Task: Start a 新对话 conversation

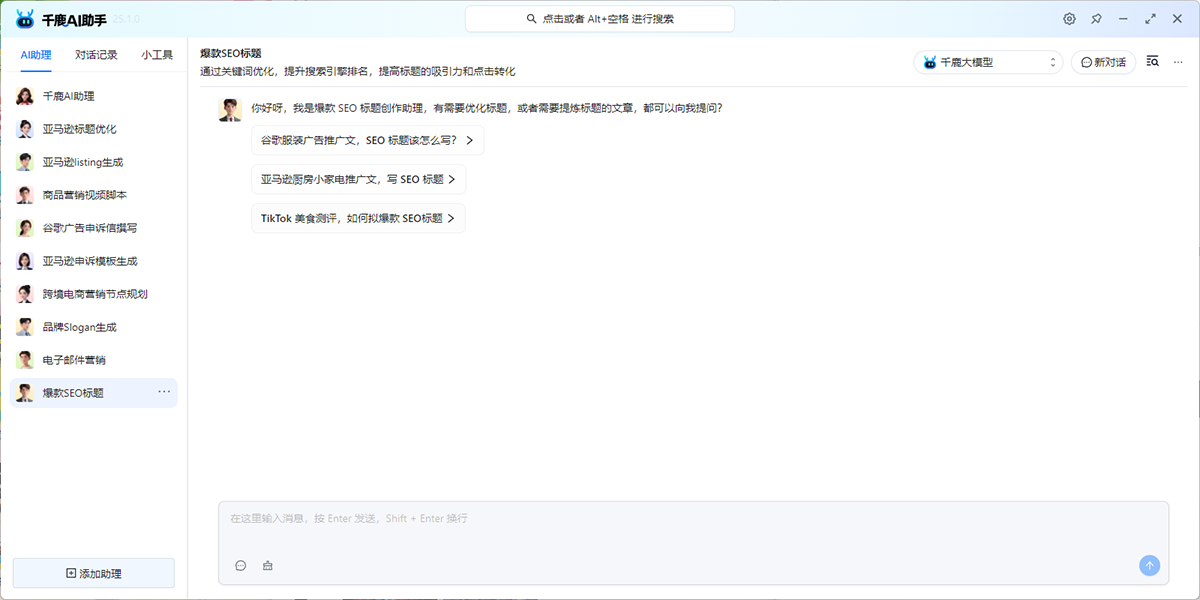Action: (1103, 61)
